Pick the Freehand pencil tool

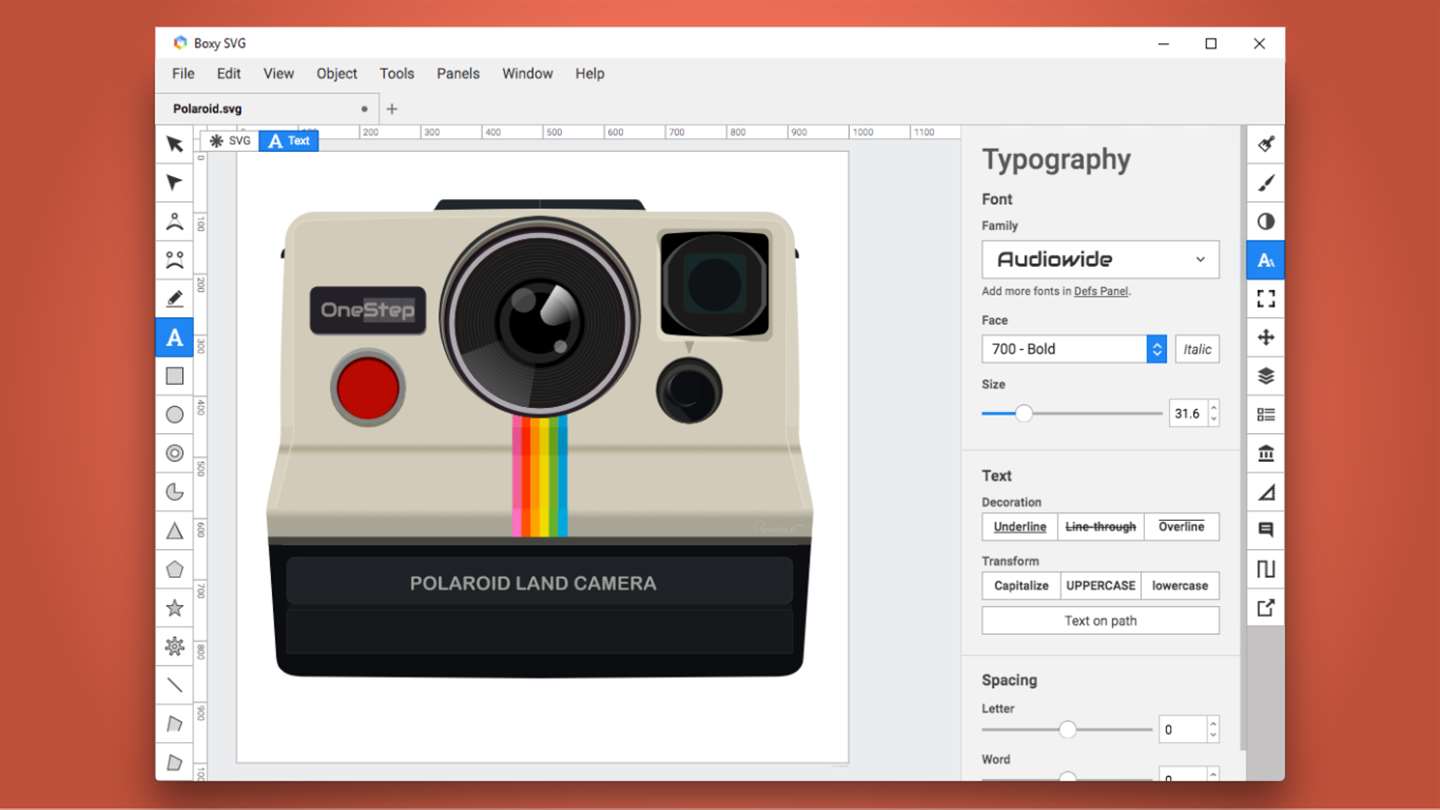pos(174,299)
